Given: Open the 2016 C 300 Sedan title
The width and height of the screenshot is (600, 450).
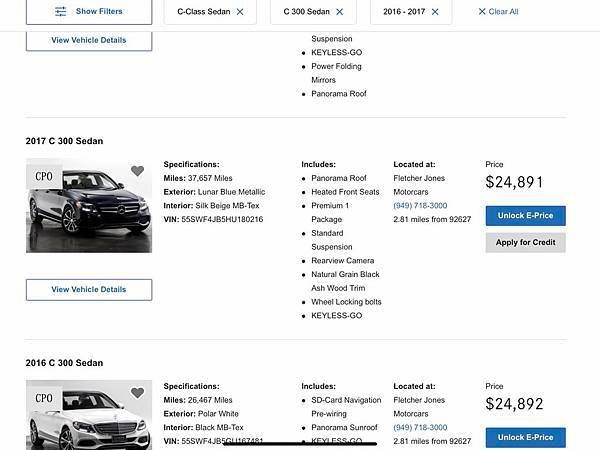Looking at the screenshot, I should 64,363.
